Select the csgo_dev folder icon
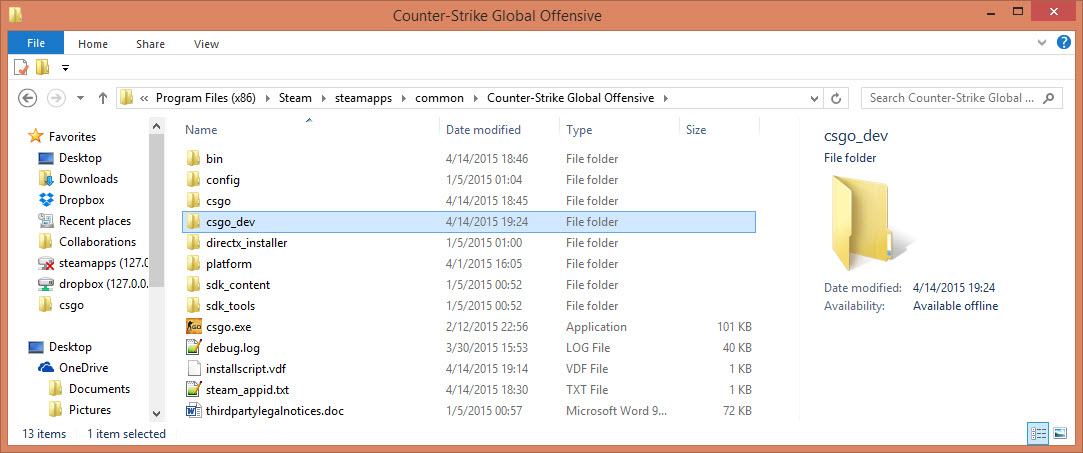This screenshot has height=453, width=1083. 193,222
